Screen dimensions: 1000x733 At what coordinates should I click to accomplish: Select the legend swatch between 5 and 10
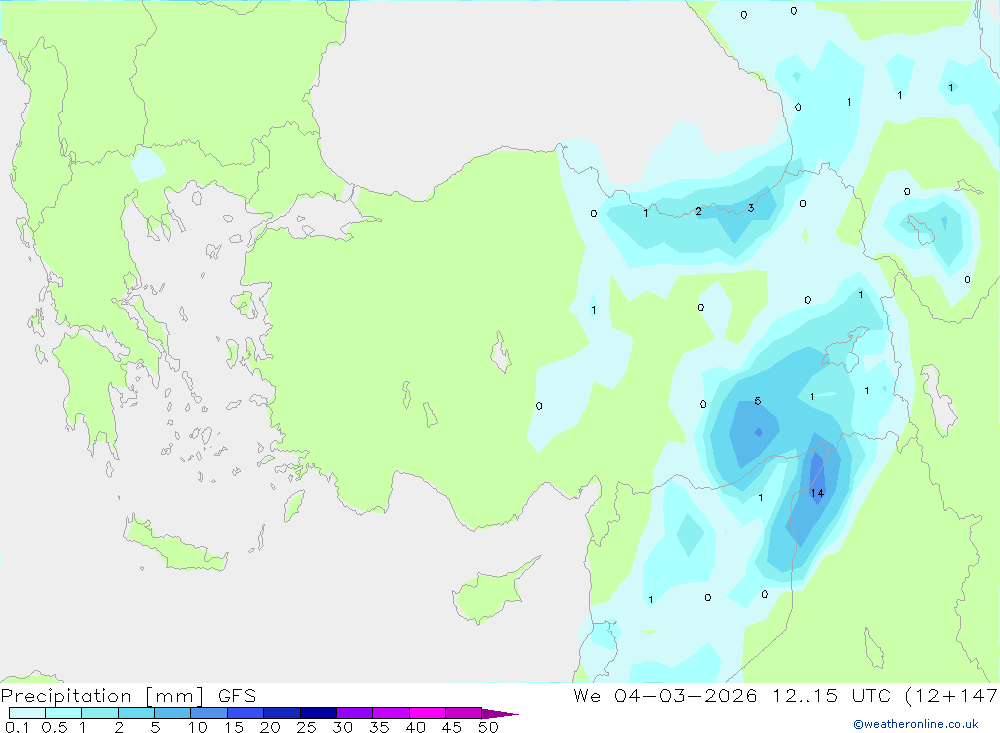173,713
